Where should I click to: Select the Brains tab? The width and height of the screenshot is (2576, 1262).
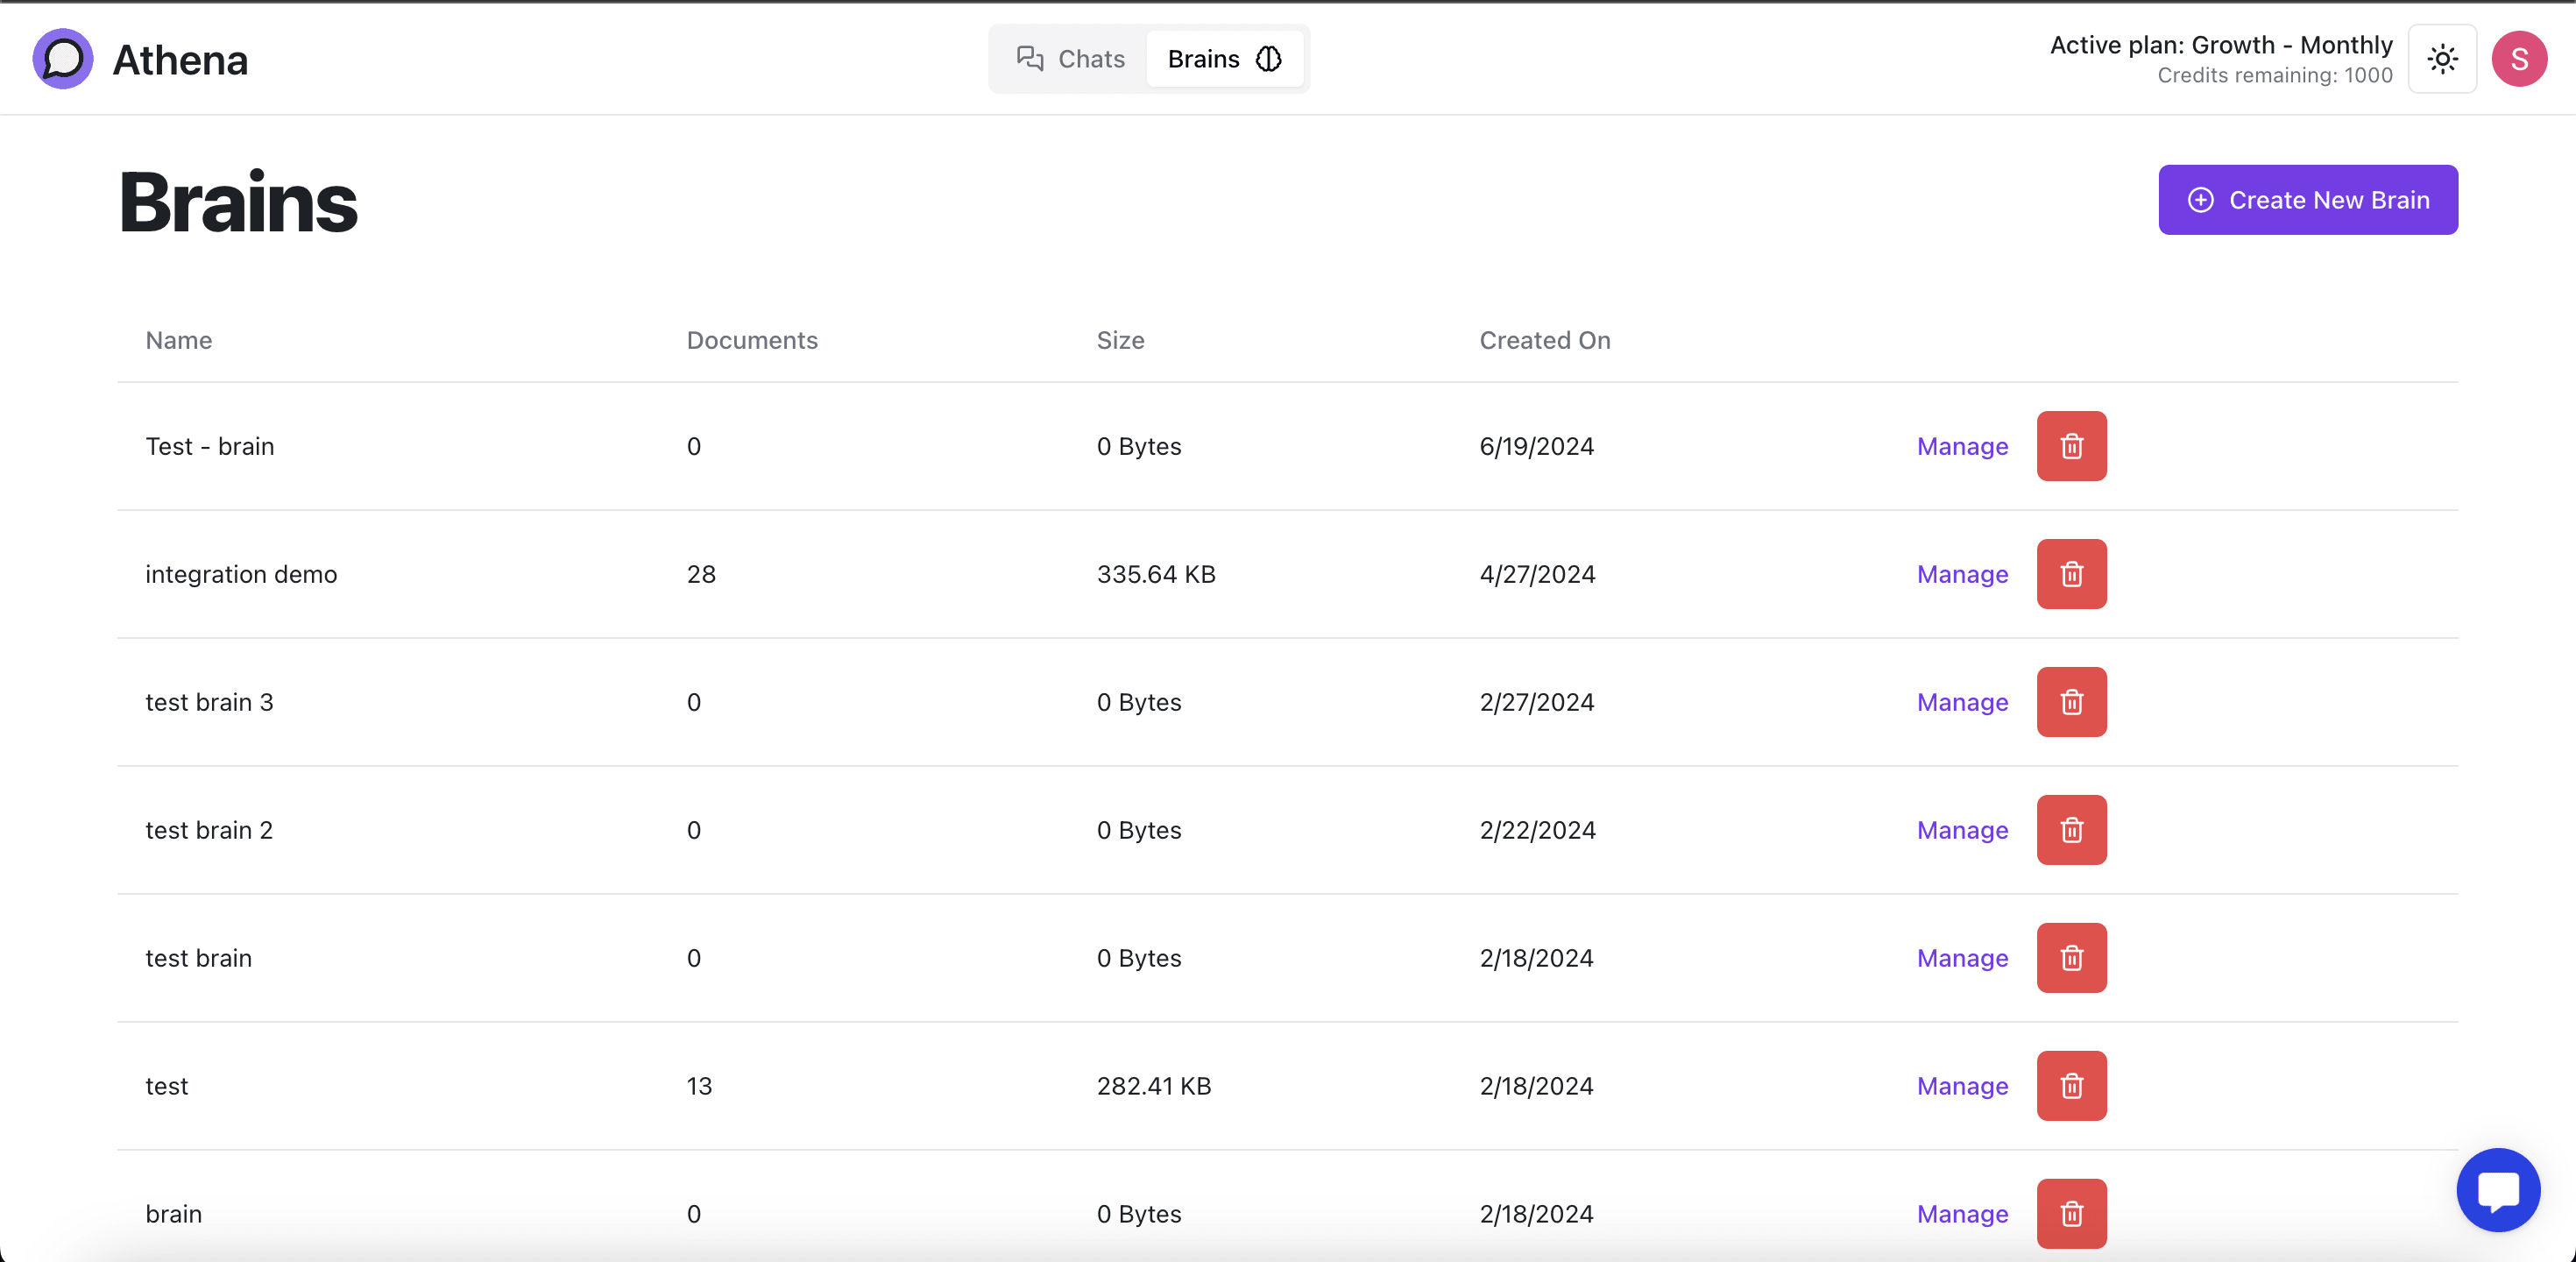tap(1224, 59)
